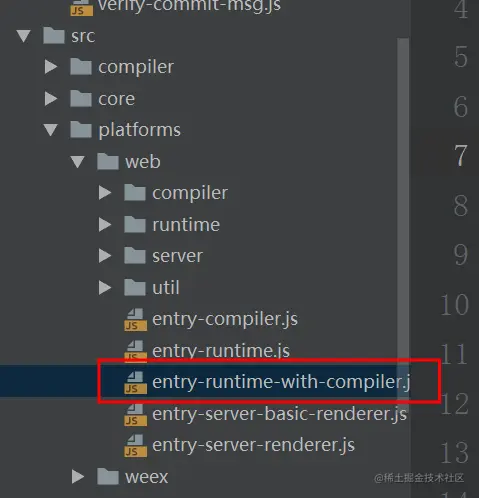Click line number 7 in the gutter
Image resolution: width=479 pixels, height=498 pixels.
pos(461,156)
